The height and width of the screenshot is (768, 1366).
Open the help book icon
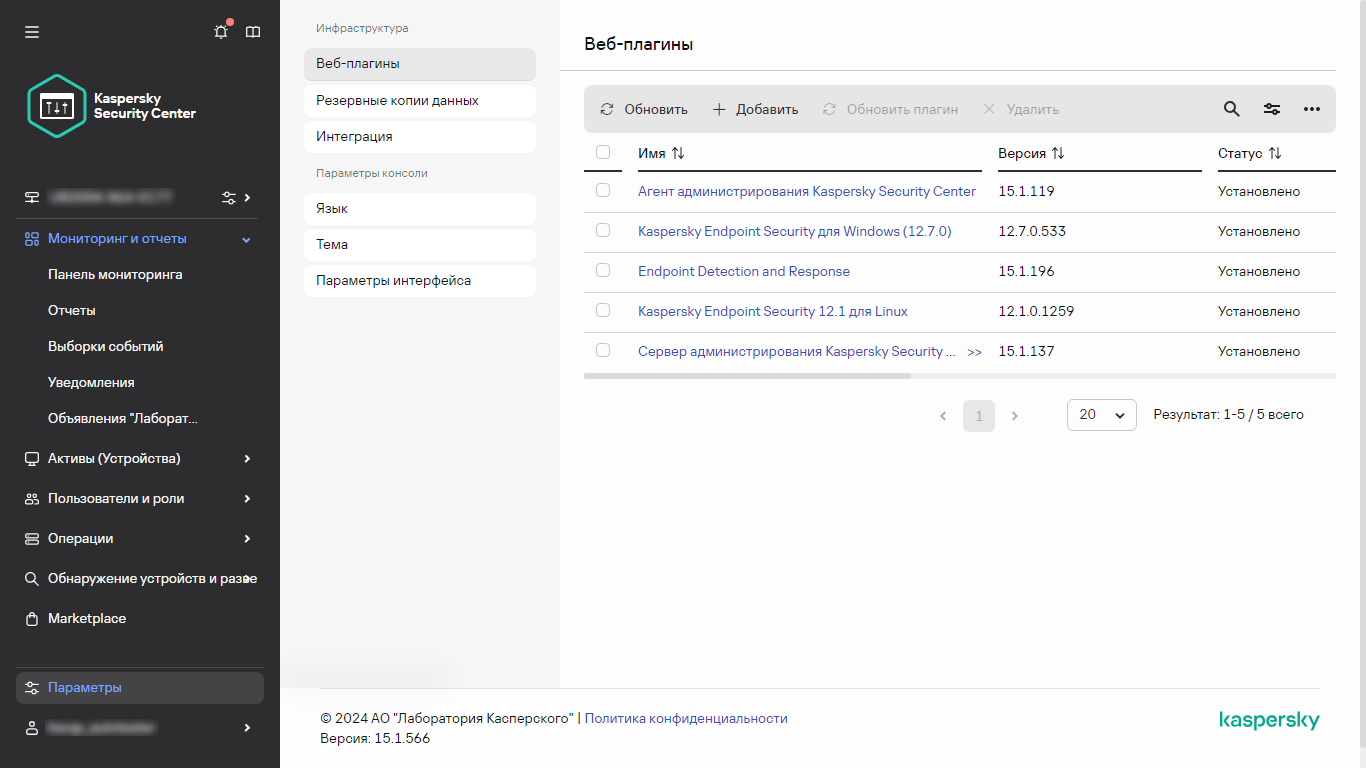click(253, 32)
